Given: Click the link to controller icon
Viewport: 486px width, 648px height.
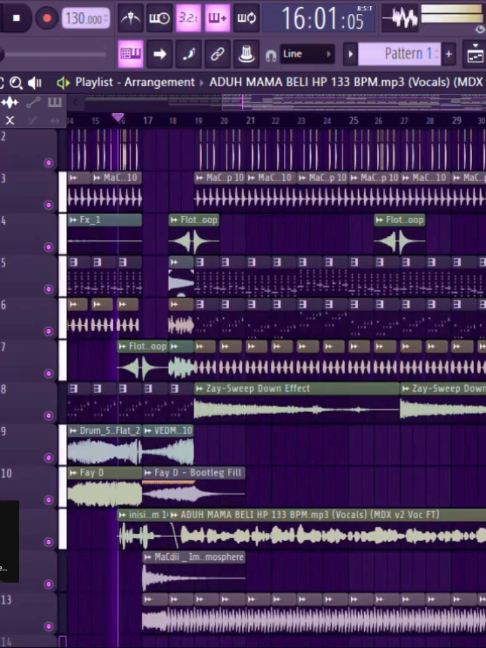Looking at the screenshot, I should [x=217, y=54].
